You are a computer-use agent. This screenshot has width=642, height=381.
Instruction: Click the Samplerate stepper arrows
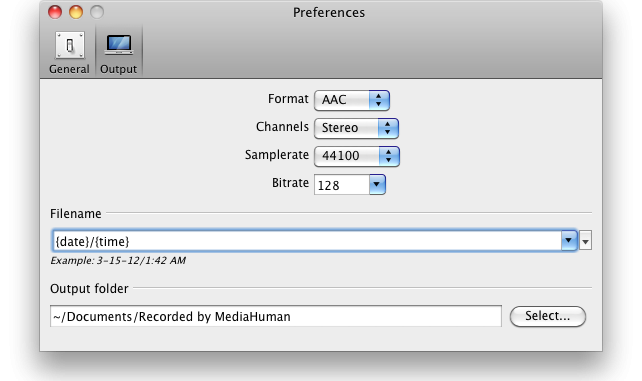click(x=389, y=156)
